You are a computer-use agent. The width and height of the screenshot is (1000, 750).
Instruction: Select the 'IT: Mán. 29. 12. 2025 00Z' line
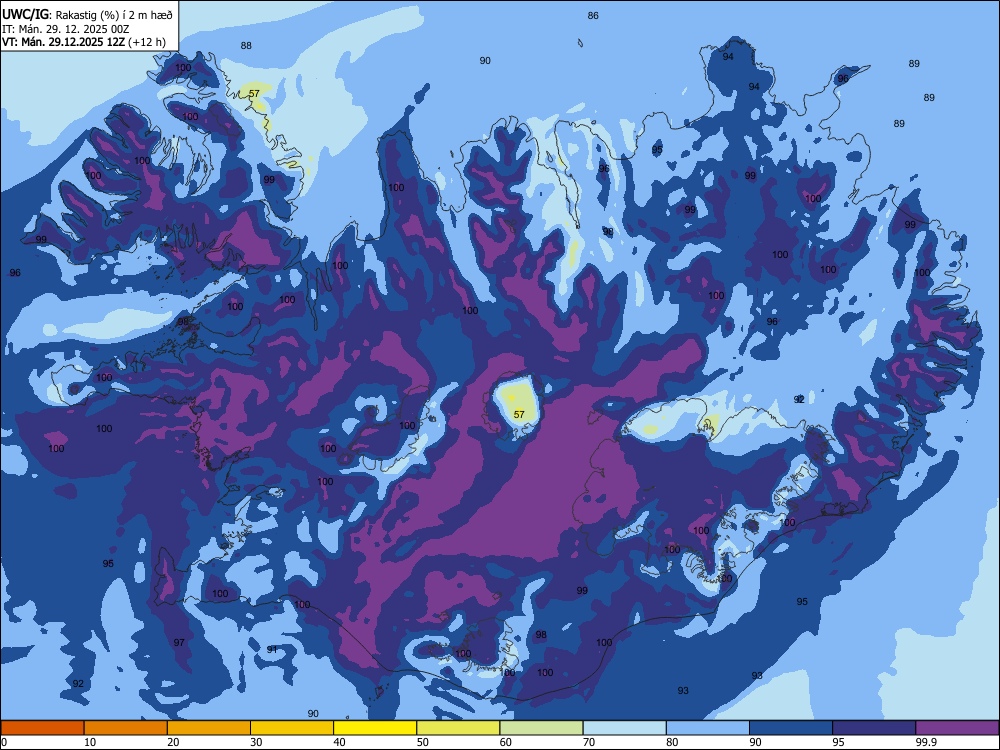(65, 29)
